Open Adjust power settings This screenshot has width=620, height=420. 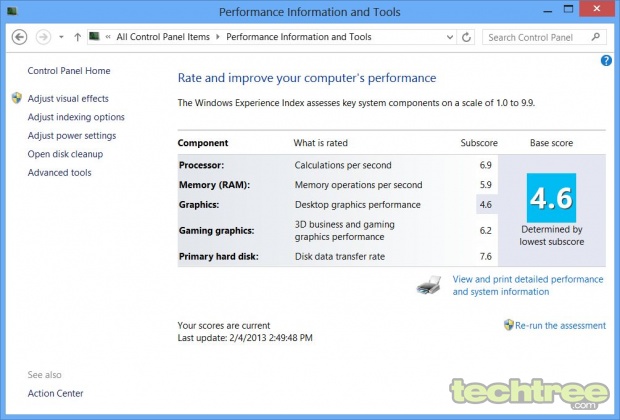[x=72, y=136]
